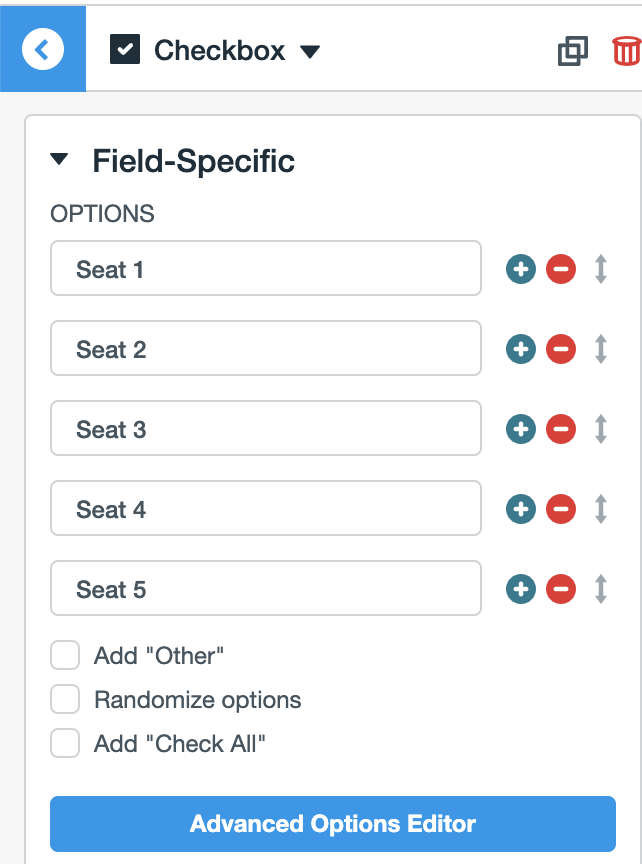Remove the Seat 2 option
Viewport: 642px width, 864px height.
561,349
